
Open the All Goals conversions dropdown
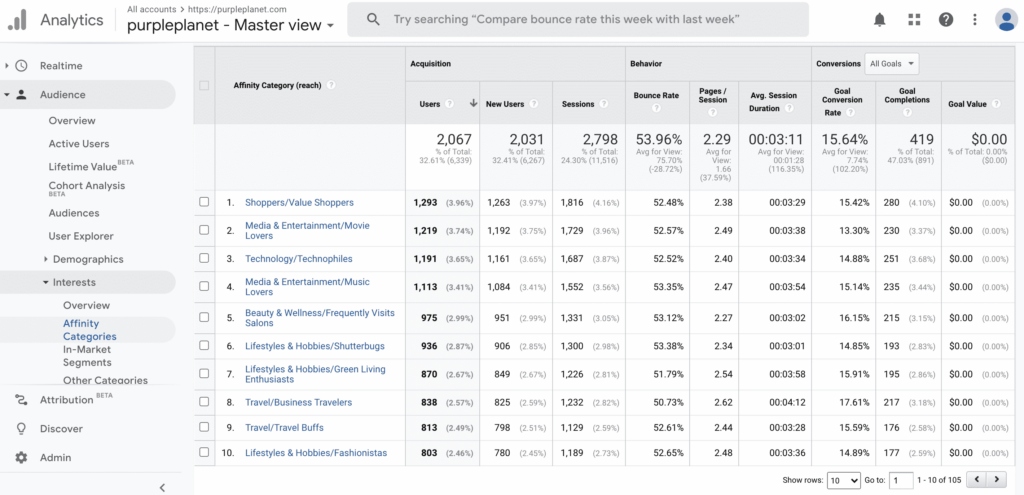coord(893,64)
